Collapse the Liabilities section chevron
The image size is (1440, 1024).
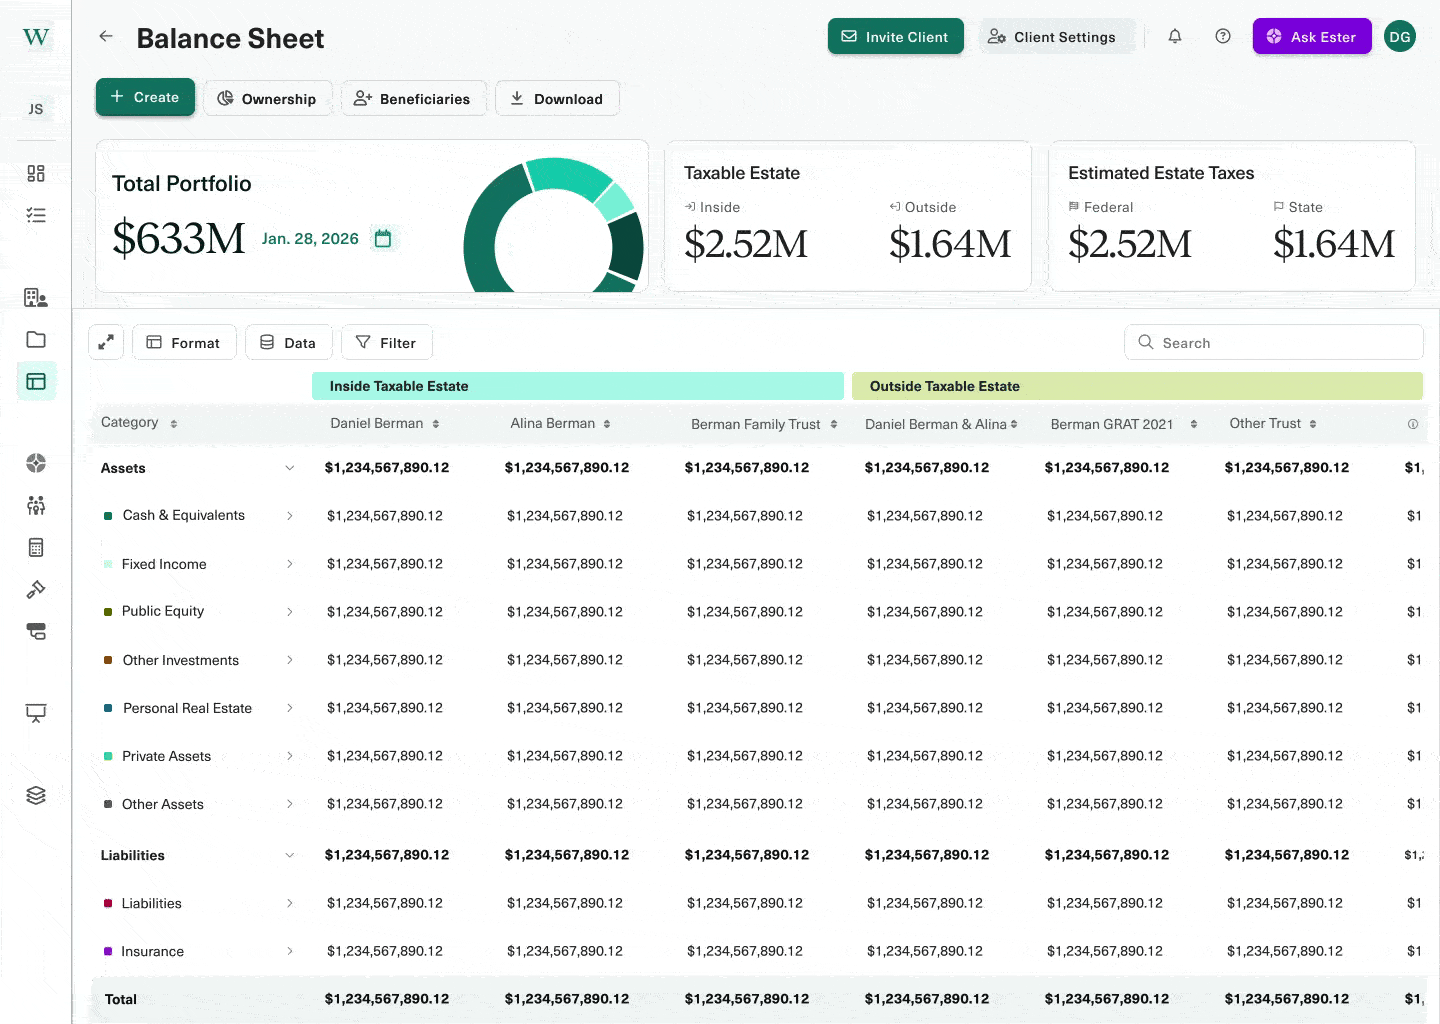[290, 855]
